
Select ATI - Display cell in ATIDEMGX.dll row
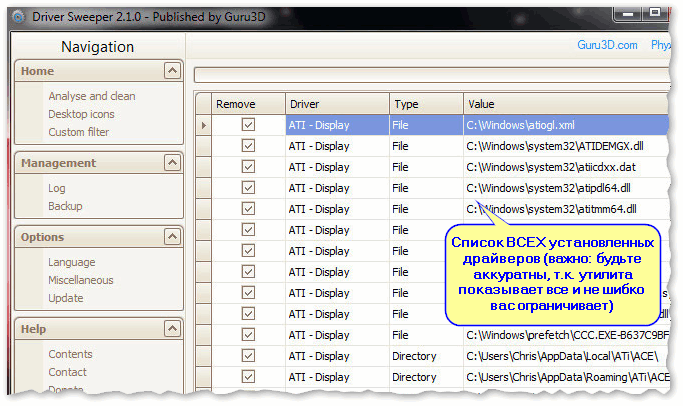tap(338, 146)
